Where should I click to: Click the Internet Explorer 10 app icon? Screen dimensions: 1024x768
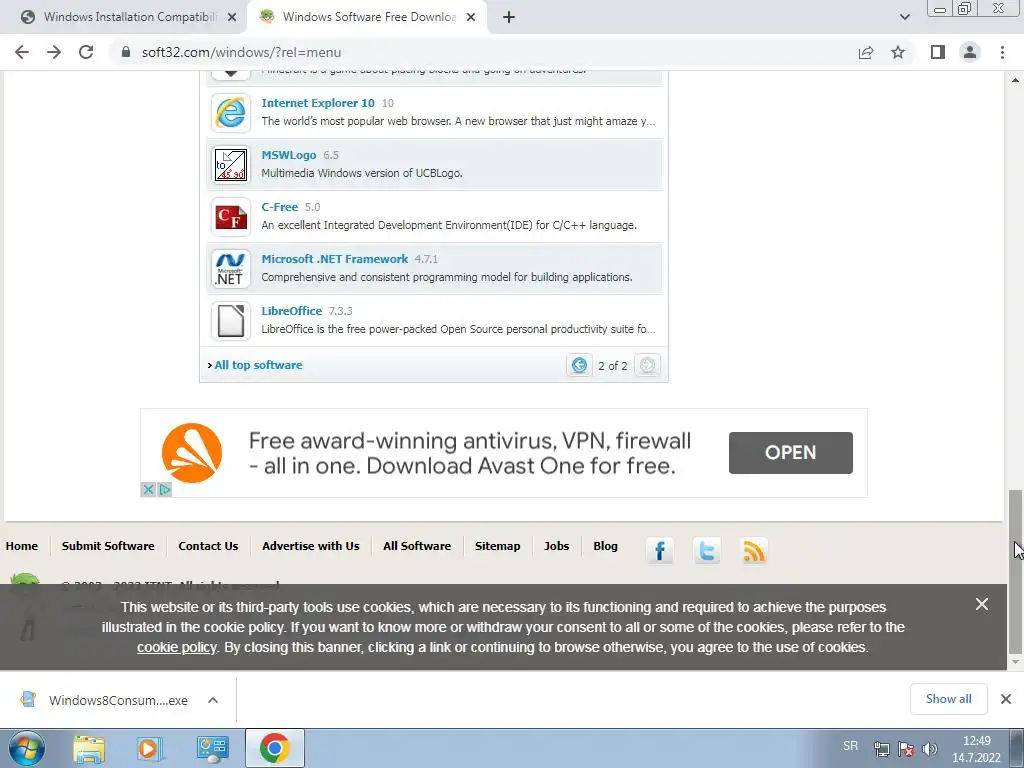231,112
